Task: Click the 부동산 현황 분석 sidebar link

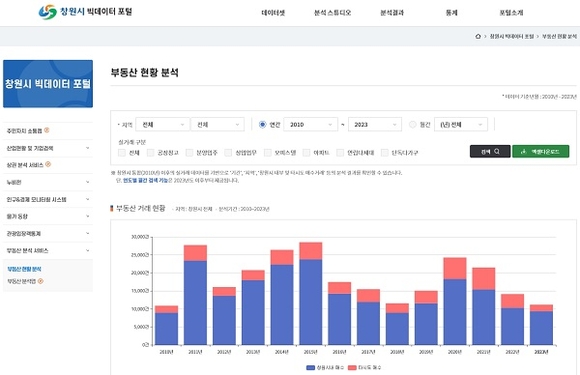Action: coord(24,269)
